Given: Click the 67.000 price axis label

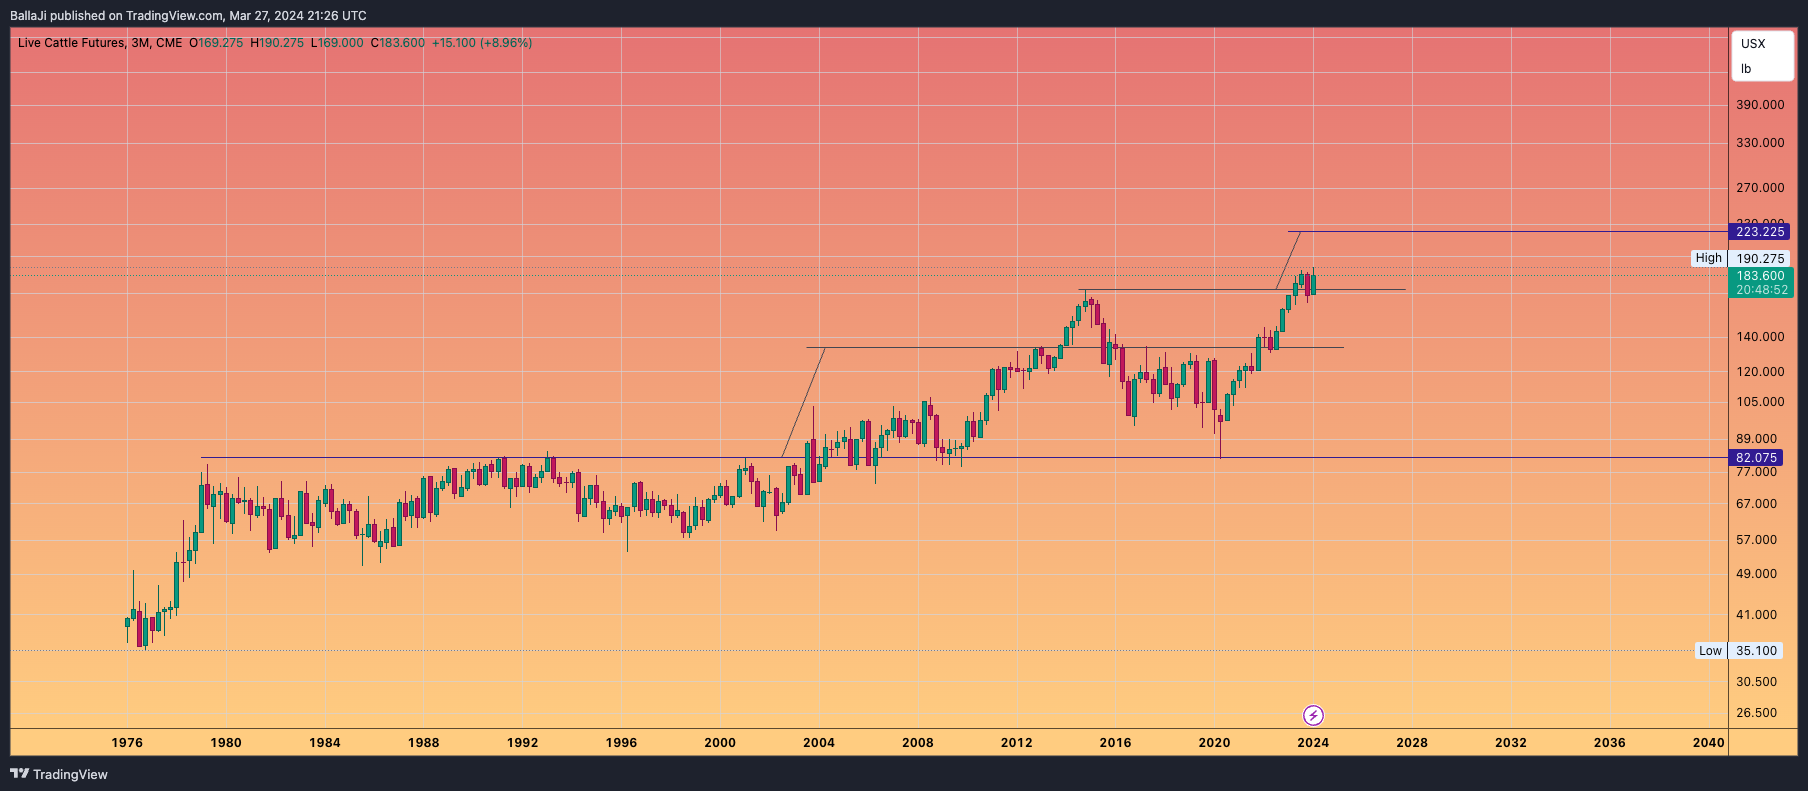Looking at the screenshot, I should click(x=1757, y=504).
